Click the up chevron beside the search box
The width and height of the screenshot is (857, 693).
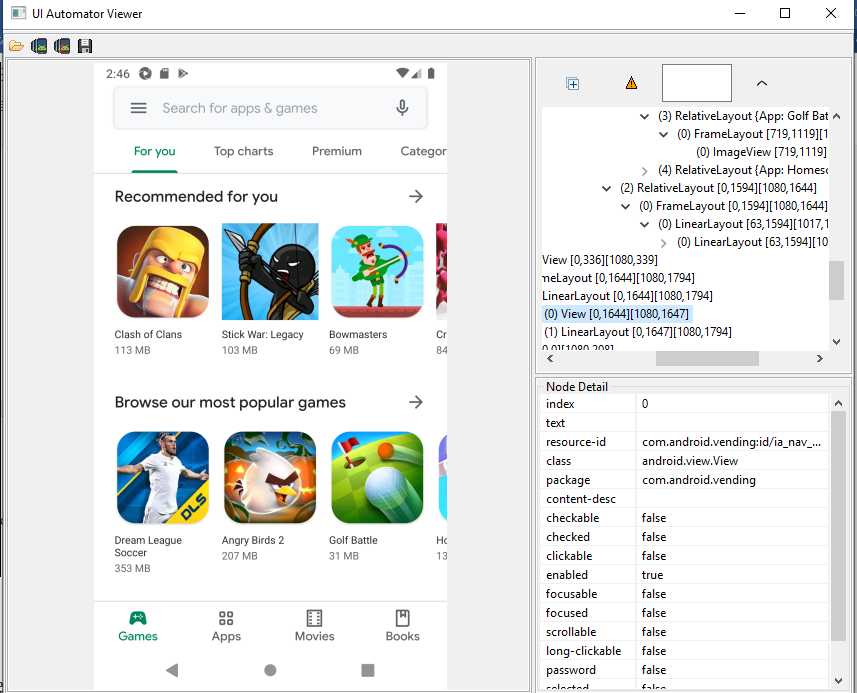click(x=761, y=84)
